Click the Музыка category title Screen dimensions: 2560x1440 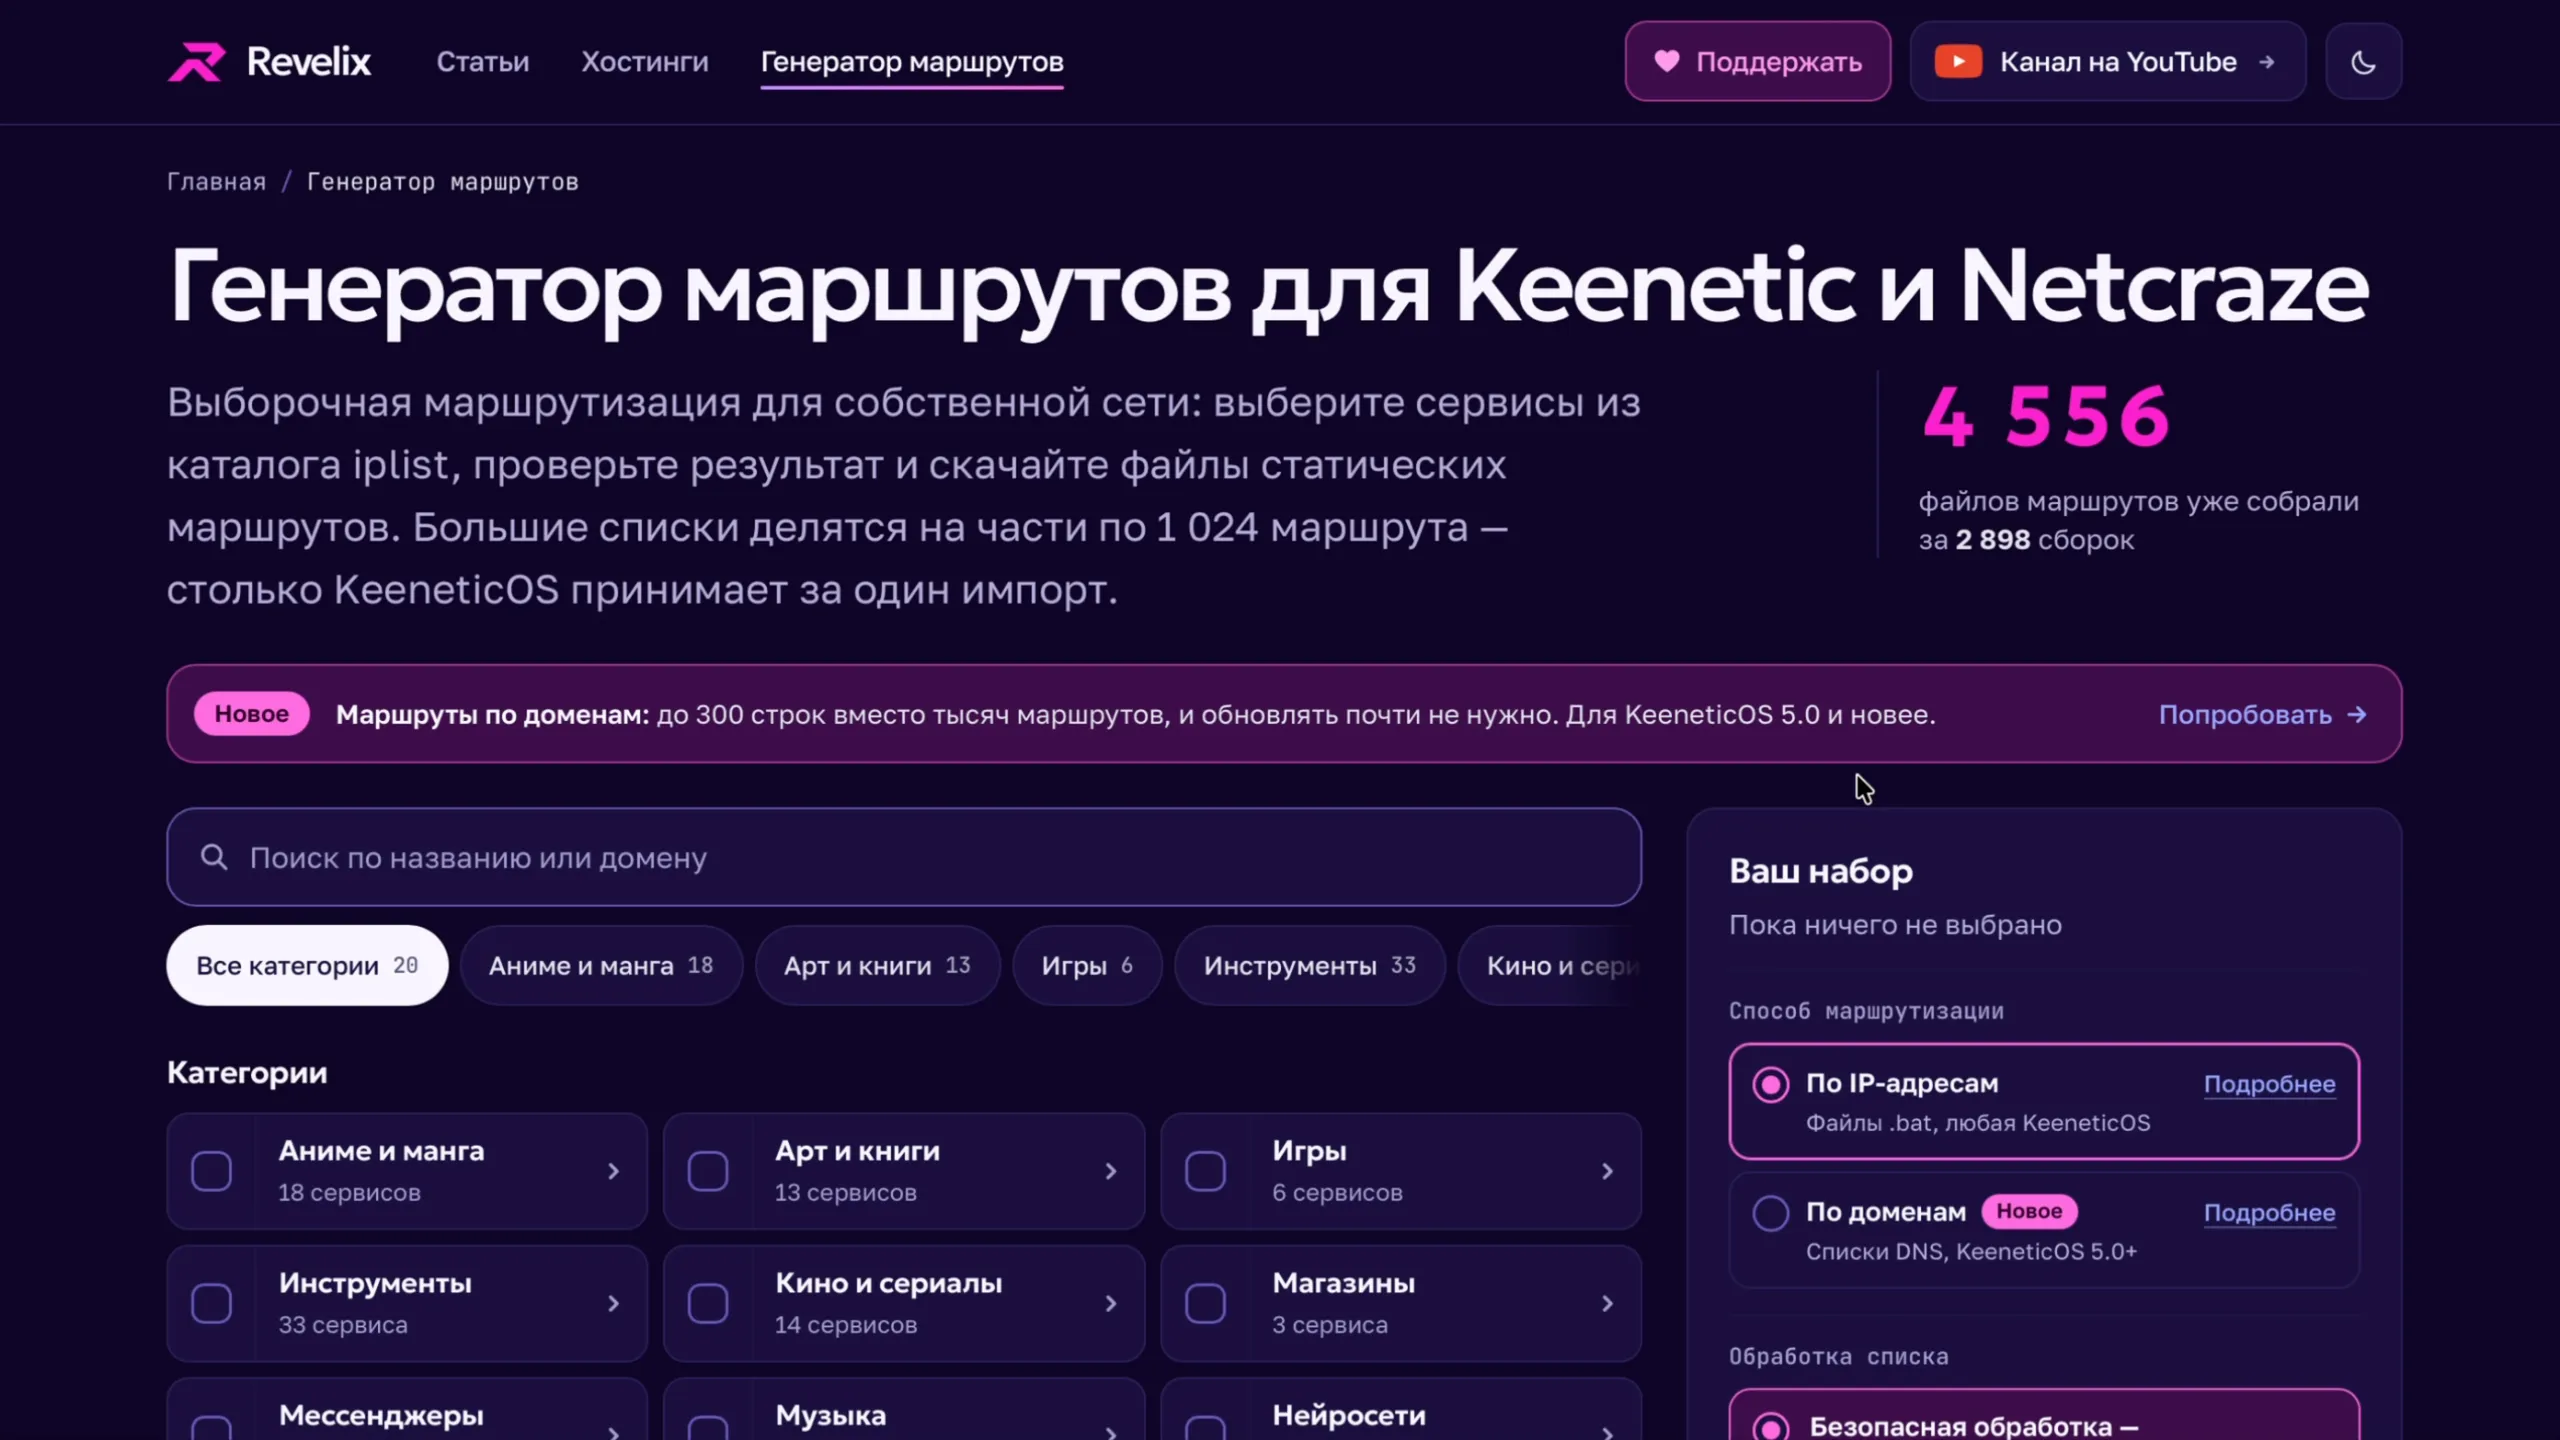click(830, 1416)
